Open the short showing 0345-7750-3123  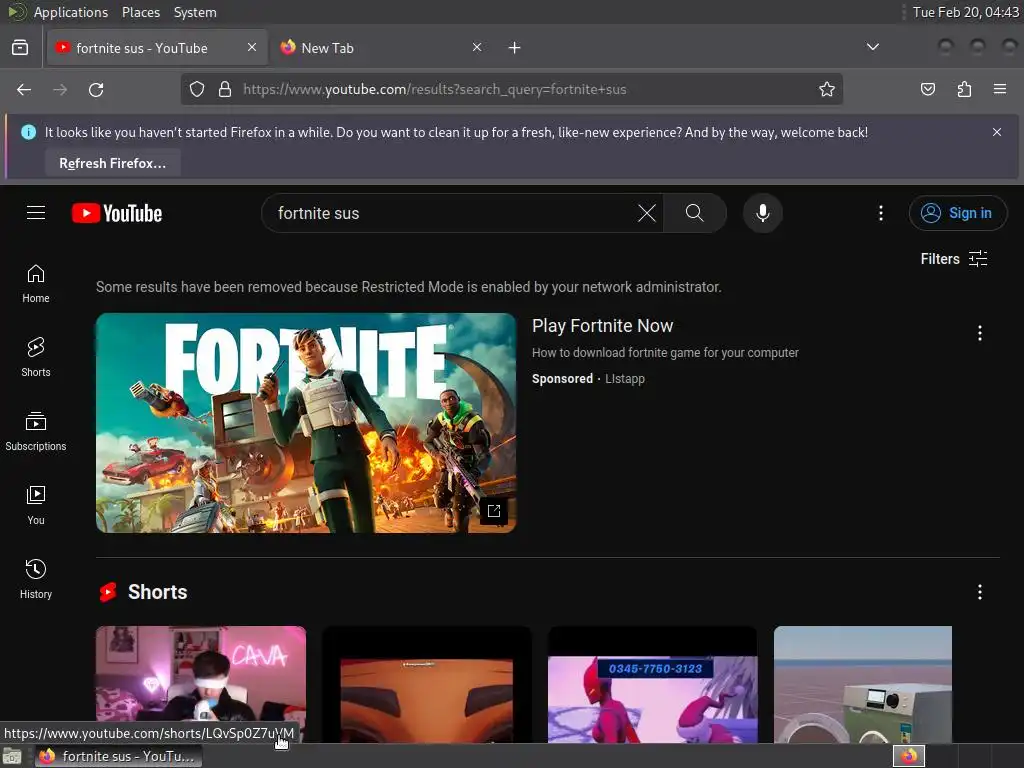click(652, 684)
